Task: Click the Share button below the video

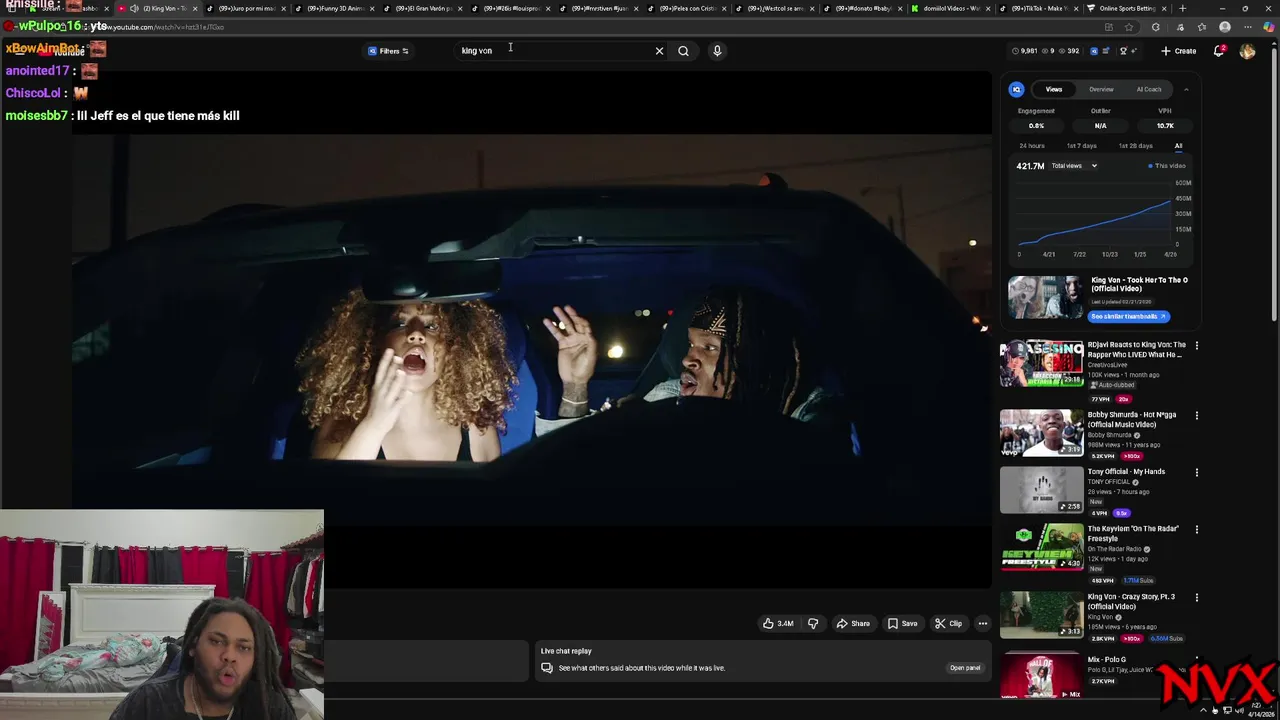Action: [x=853, y=624]
